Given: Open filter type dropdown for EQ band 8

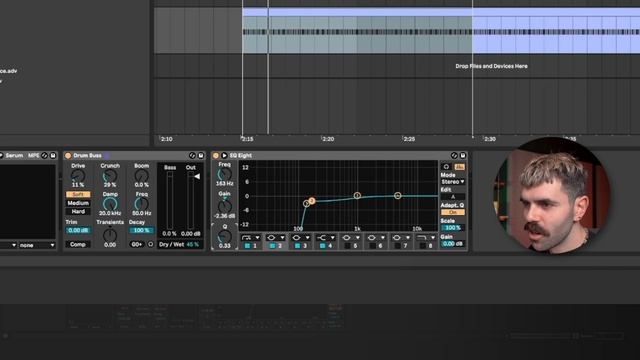Looking at the screenshot, I should 426,238.
